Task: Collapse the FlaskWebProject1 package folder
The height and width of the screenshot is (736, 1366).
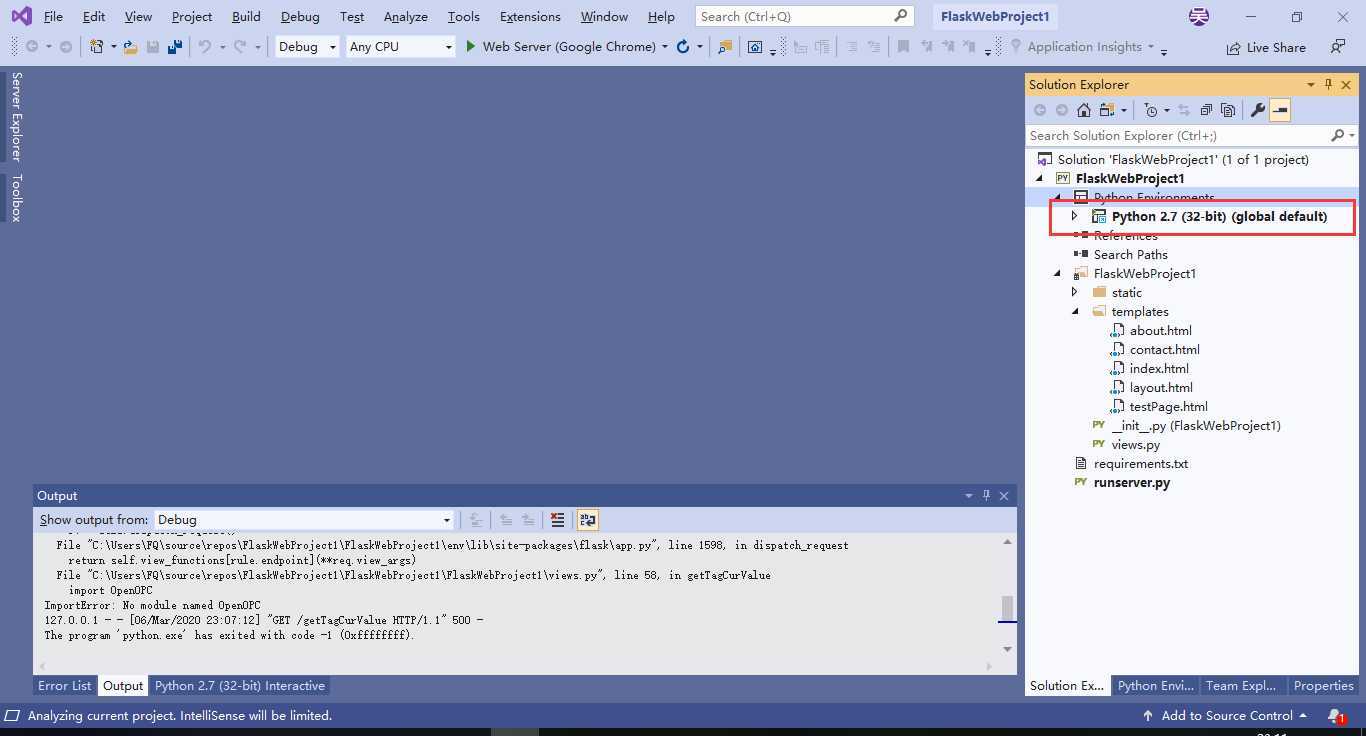Action: pos(1057,273)
